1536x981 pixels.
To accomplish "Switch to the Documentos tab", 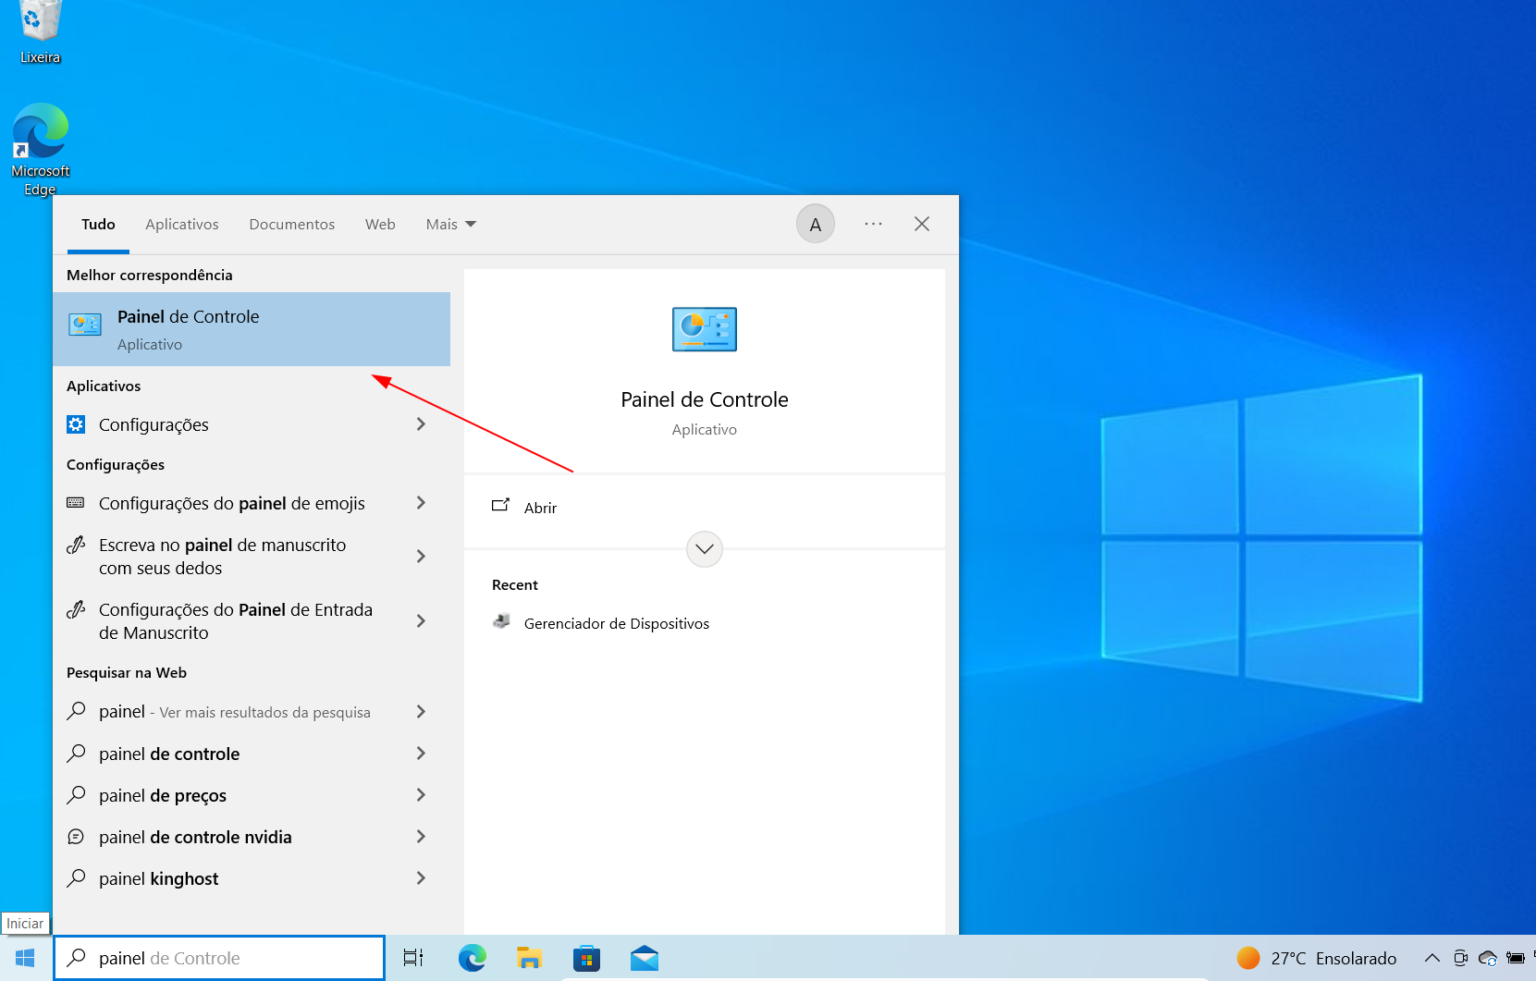I will pos(291,223).
